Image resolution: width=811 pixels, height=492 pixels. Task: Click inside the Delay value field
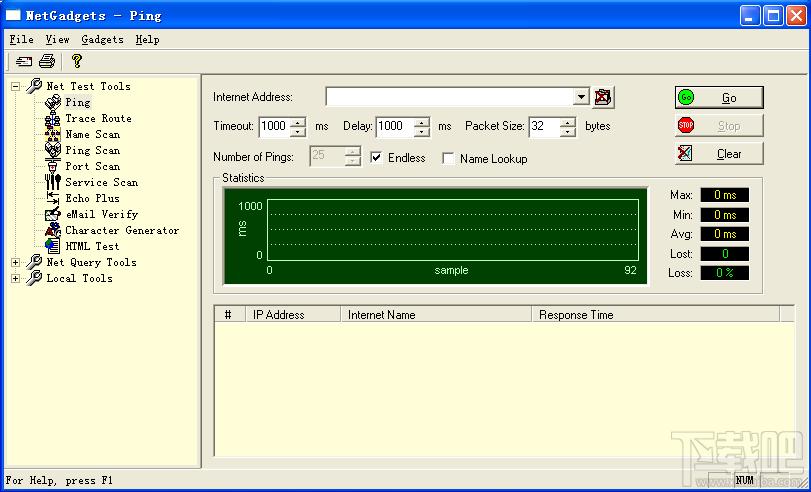point(395,126)
